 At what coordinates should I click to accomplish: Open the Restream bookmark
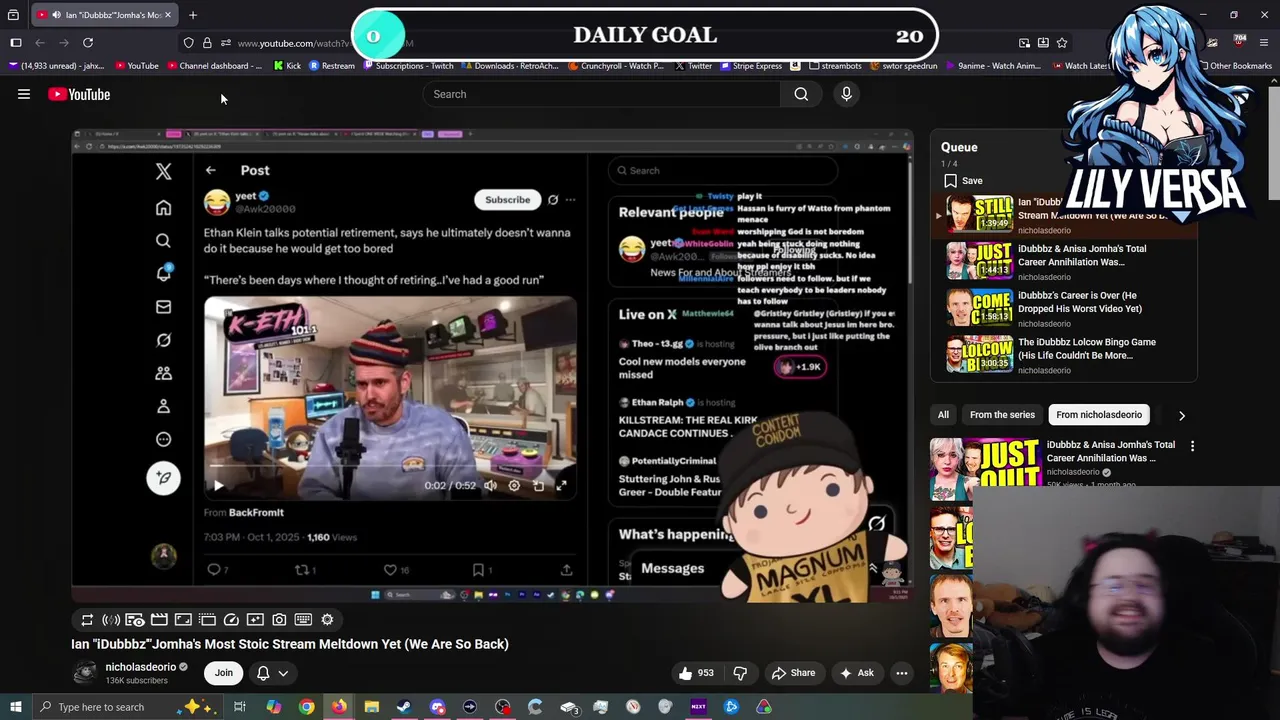point(332,66)
